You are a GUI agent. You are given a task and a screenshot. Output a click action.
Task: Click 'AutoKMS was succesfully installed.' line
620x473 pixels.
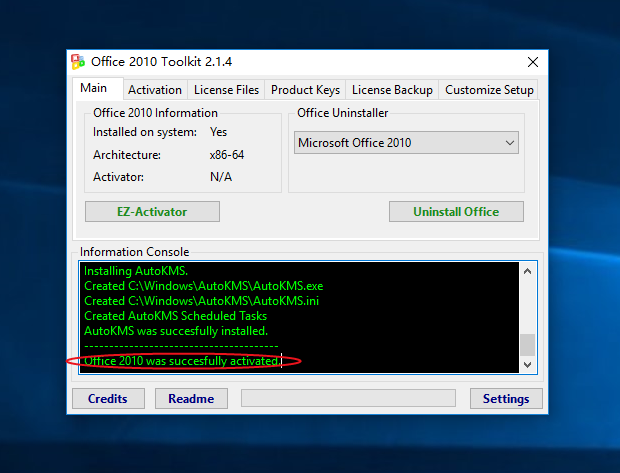click(176, 331)
